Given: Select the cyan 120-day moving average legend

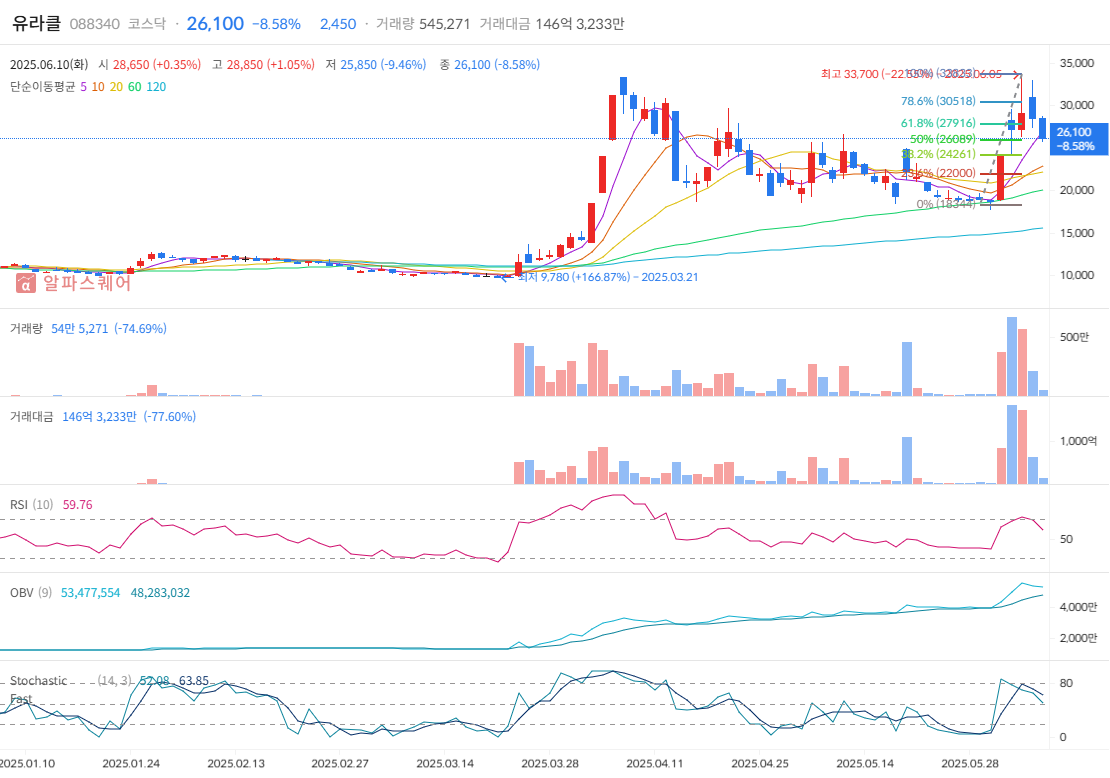Looking at the screenshot, I should (156, 87).
